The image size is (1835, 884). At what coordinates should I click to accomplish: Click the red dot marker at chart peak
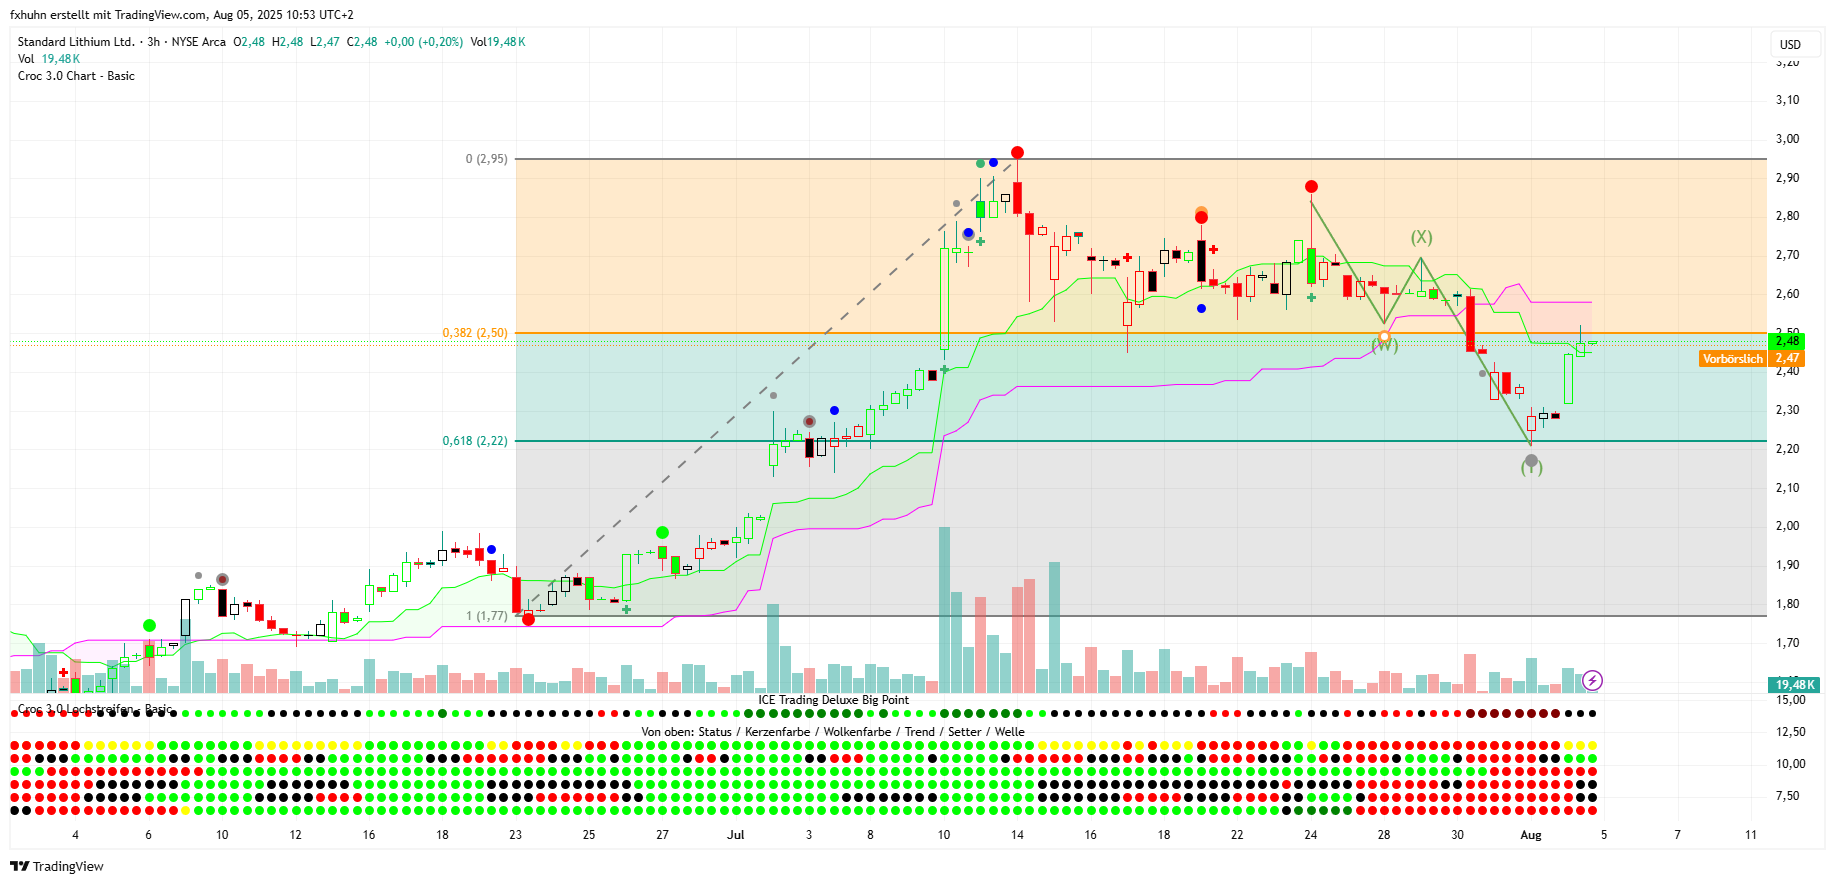point(1017,153)
